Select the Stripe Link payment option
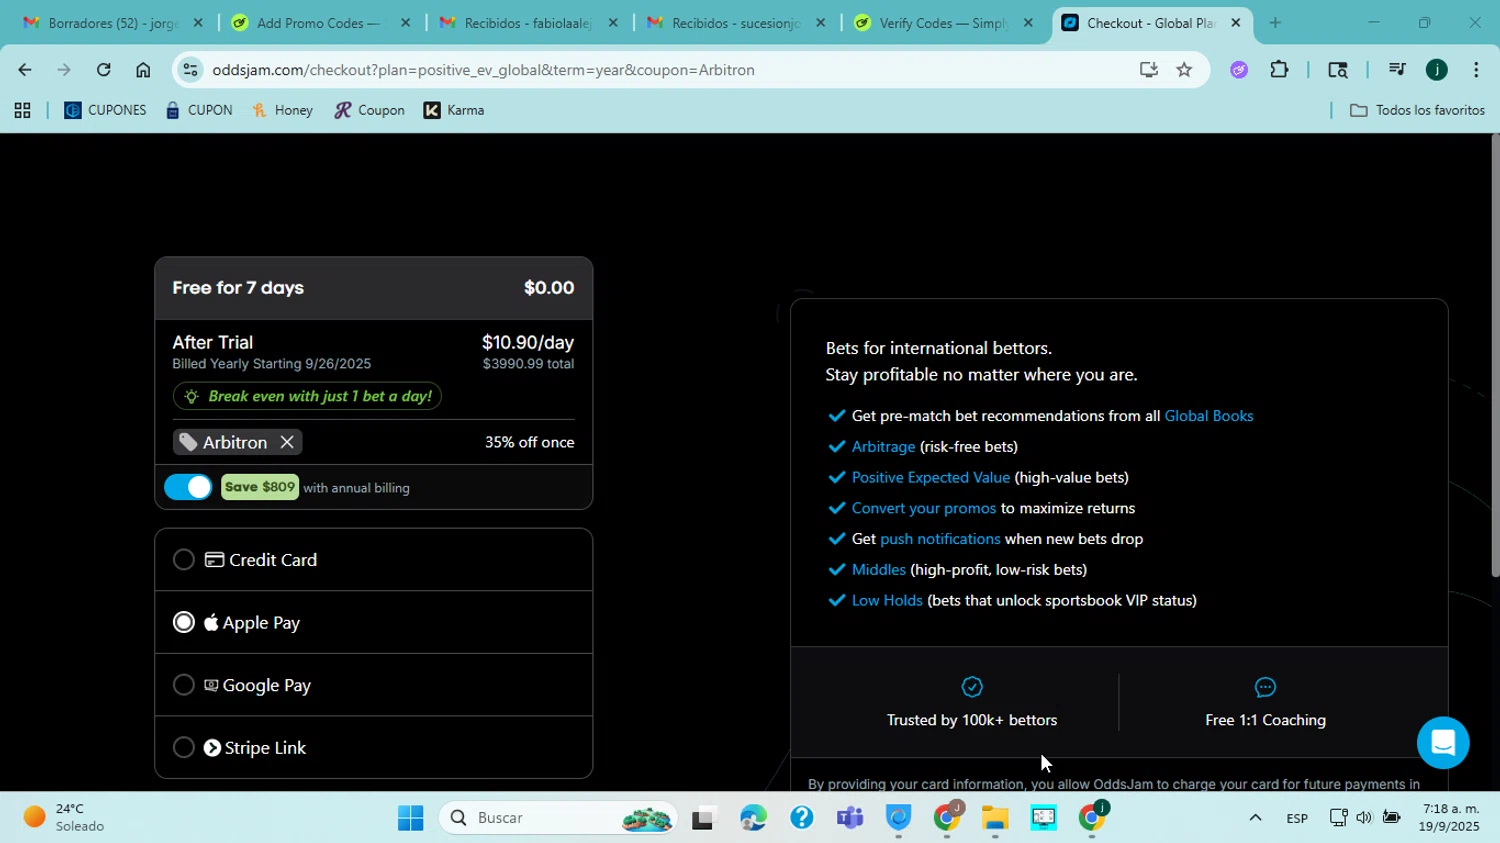 [373, 747]
